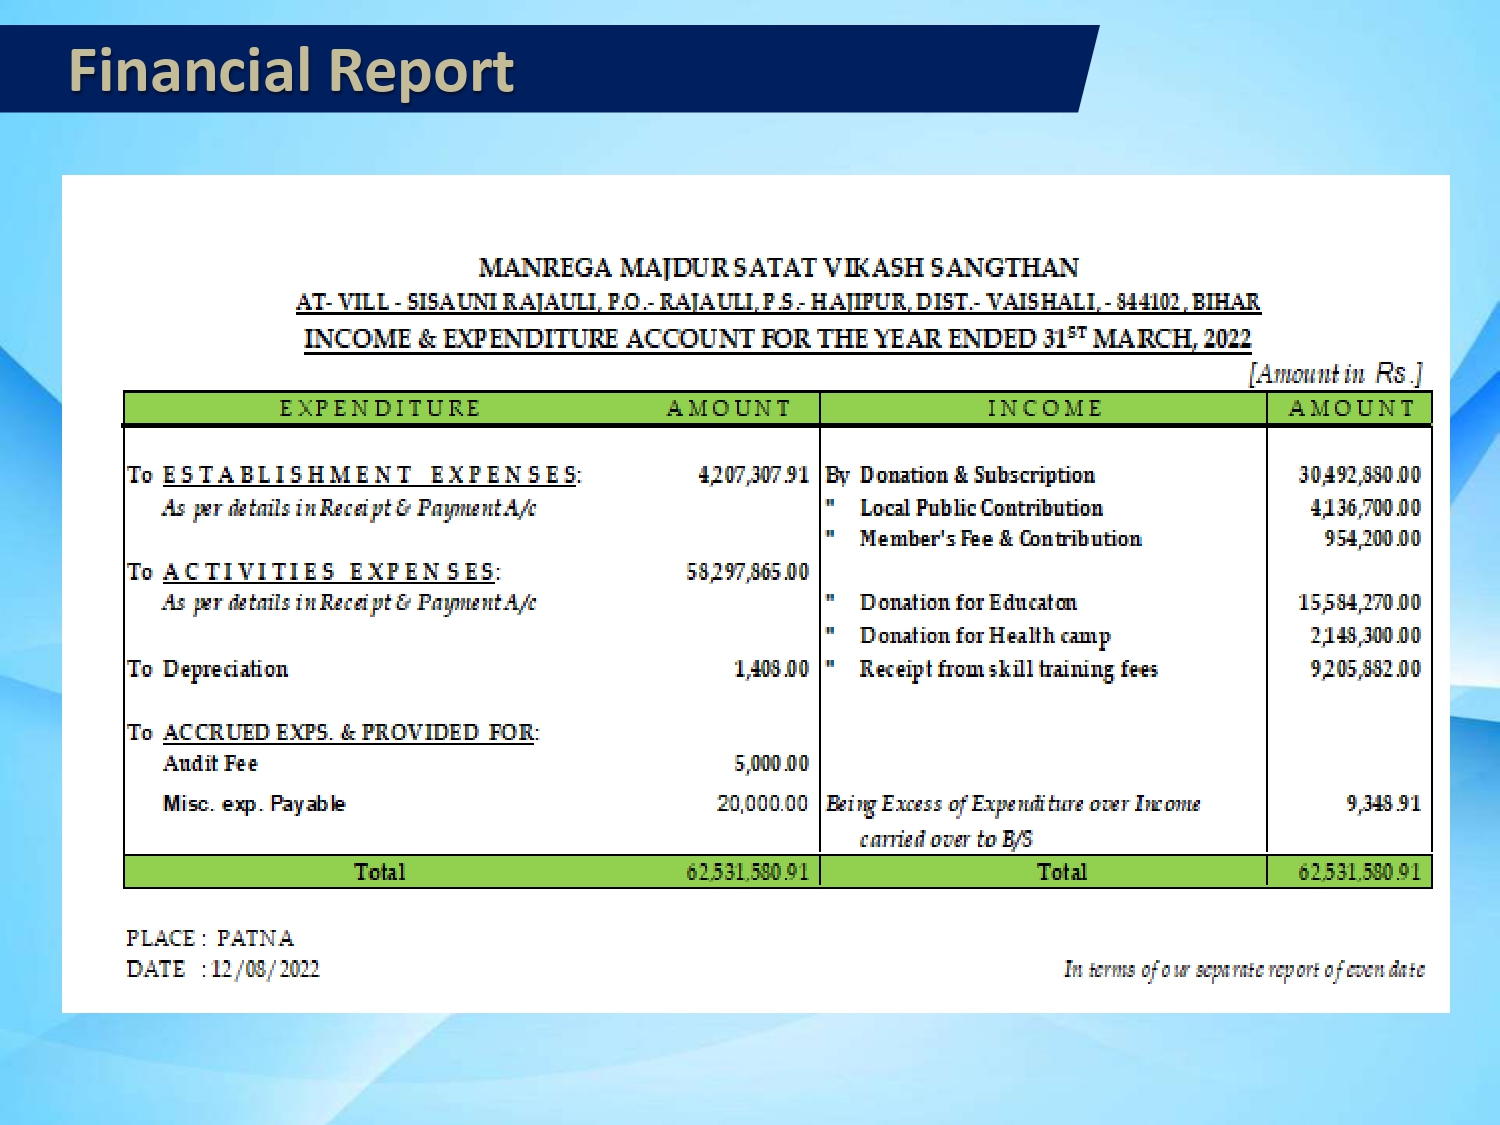This screenshot has height=1125, width=1500.
Task: Click the Excess of Expenditure over Income text
Action: click(1013, 804)
